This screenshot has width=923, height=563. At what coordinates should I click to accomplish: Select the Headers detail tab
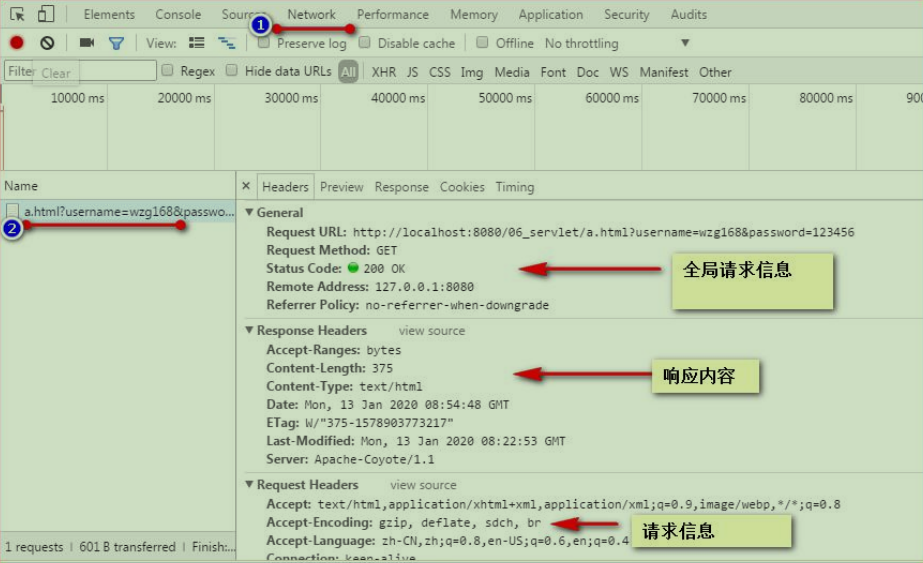(x=285, y=187)
